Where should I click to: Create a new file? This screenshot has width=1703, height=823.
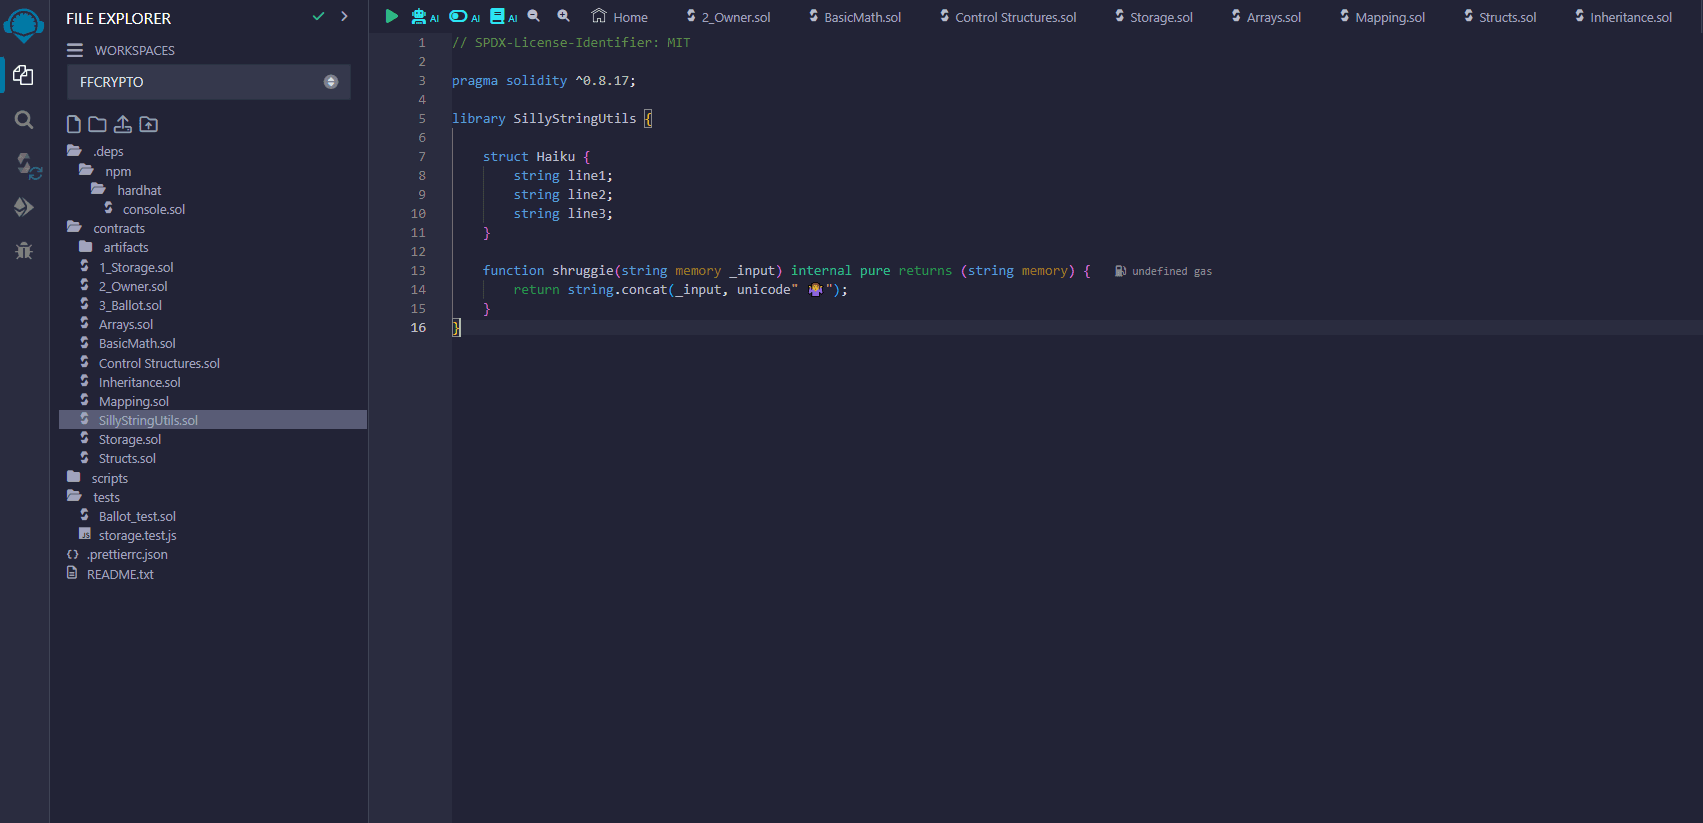tap(73, 124)
